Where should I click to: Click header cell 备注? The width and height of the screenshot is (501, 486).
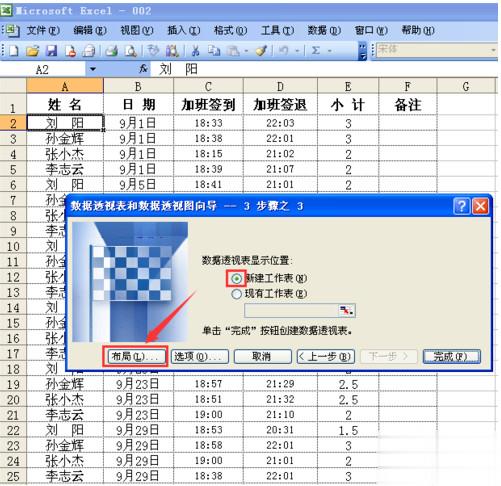408,105
